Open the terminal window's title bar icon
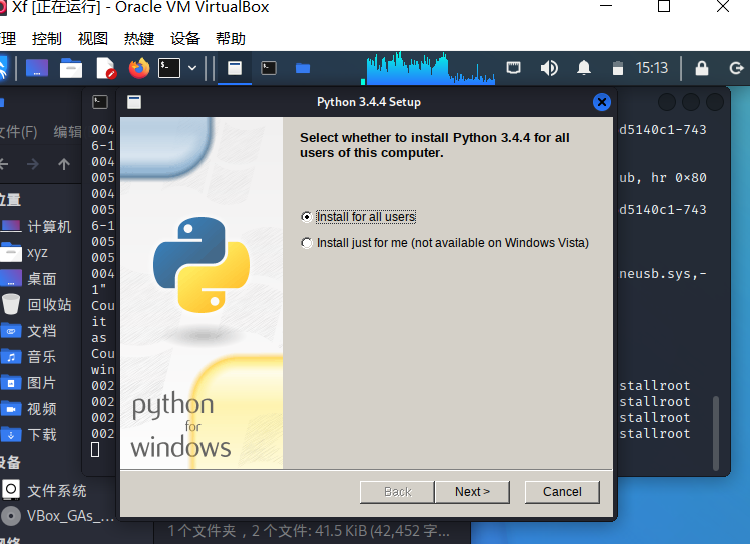Screen dimensions: 750x544 [x=100, y=102]
